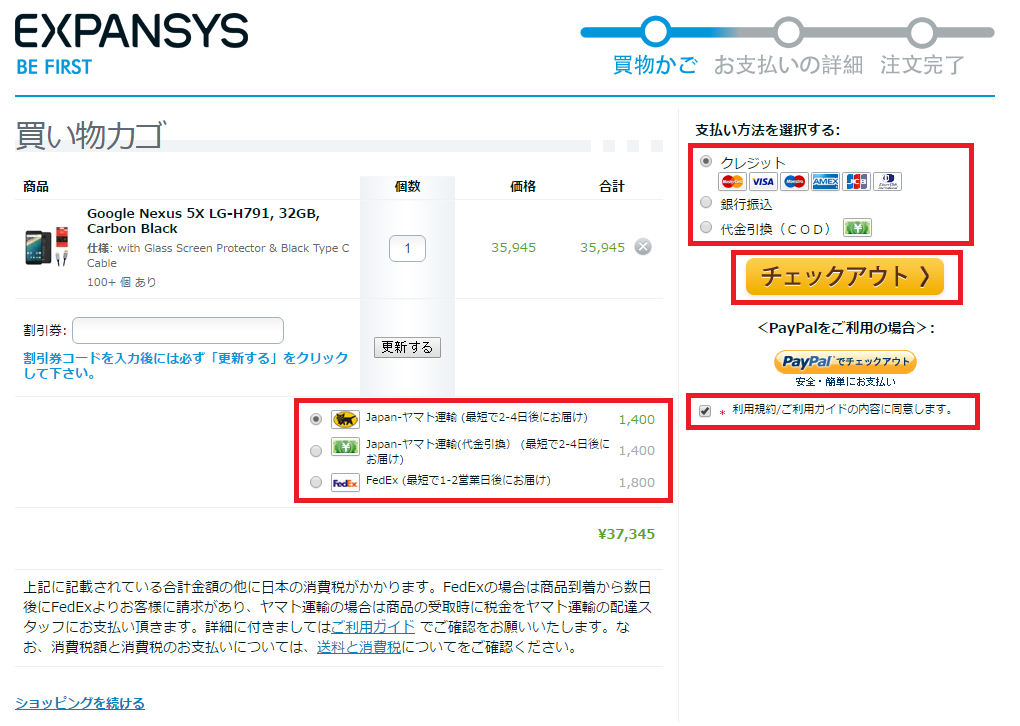This screenshot has height=726, width=1020.
Task: Click the VISA card icon
Action: 763,182
